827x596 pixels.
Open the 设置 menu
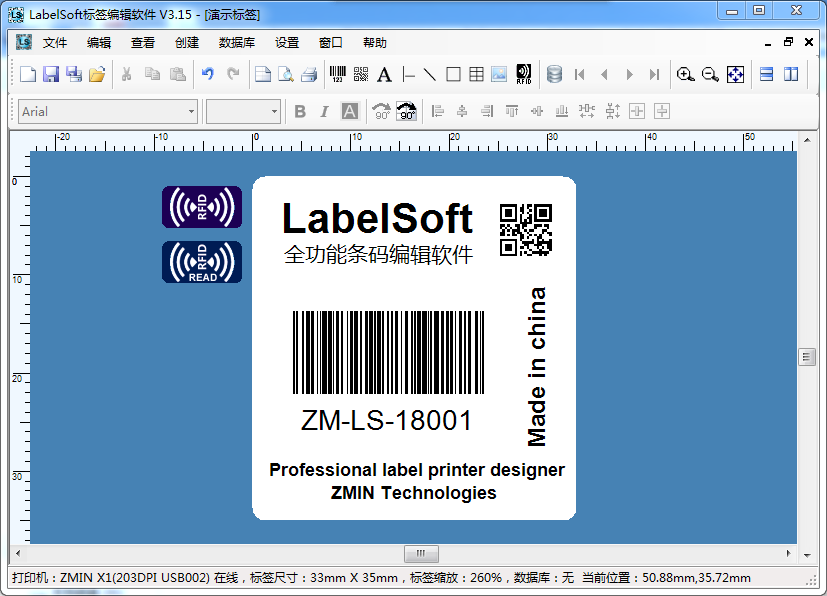287,43
